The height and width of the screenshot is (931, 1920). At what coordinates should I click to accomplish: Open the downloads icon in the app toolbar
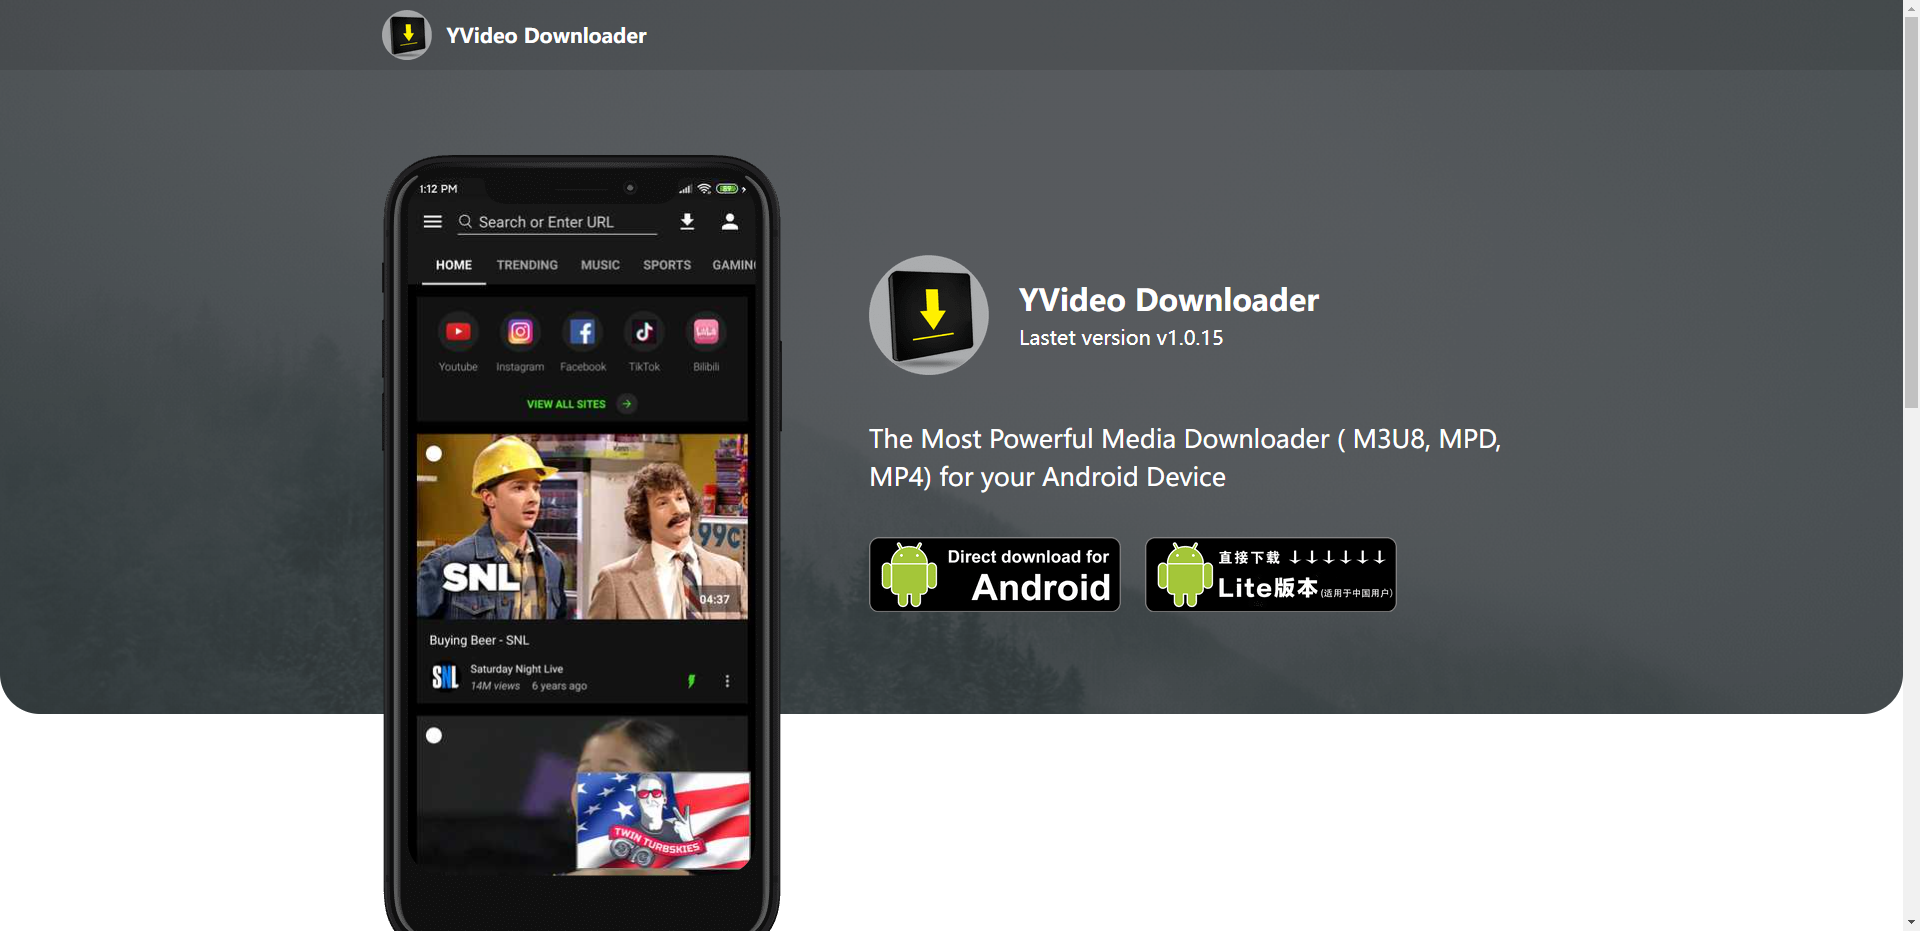point(687,221)
